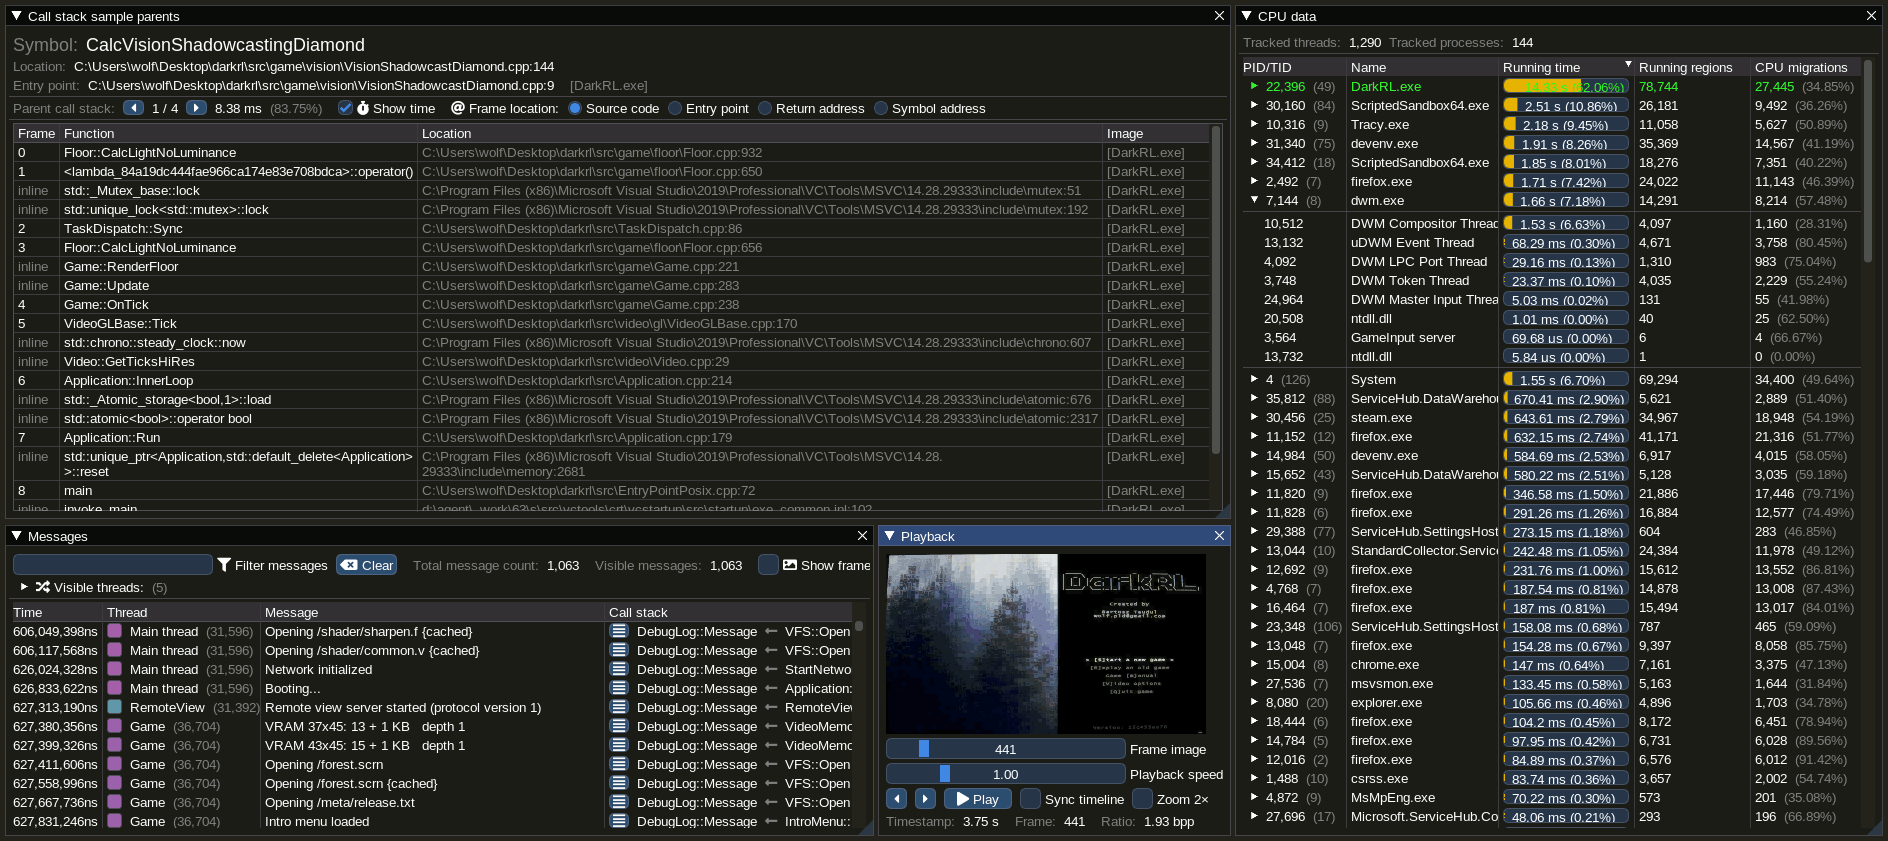Clear the message filter
This screenshot has height=841, width=1888.
366,565
